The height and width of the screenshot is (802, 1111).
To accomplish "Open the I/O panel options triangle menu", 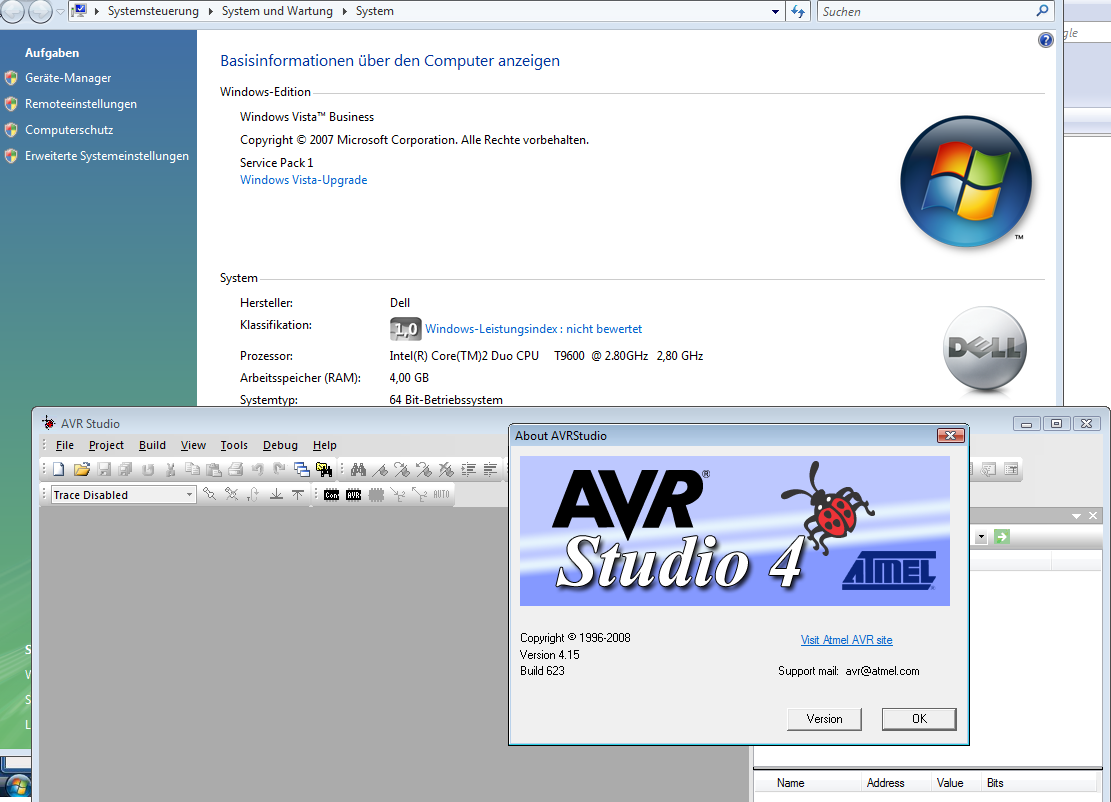I will [x=1076, y=516].
